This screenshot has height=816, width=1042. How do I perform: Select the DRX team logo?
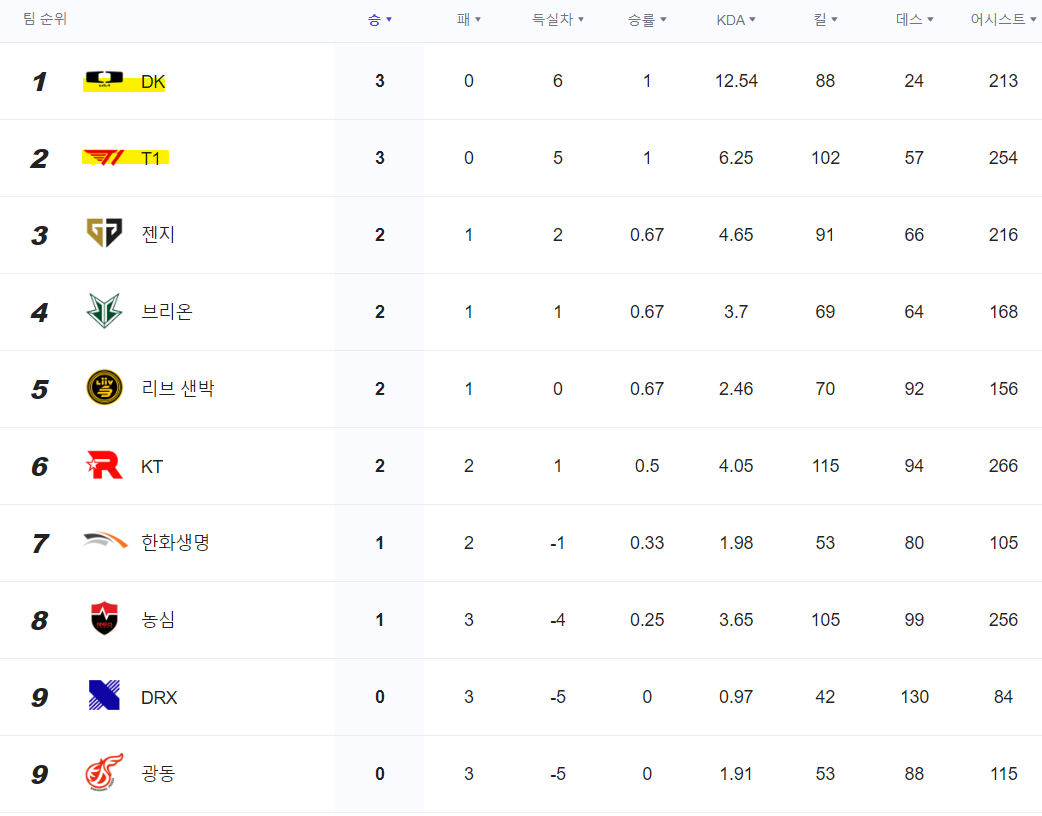pyautogui.click(x=103, y=697)
